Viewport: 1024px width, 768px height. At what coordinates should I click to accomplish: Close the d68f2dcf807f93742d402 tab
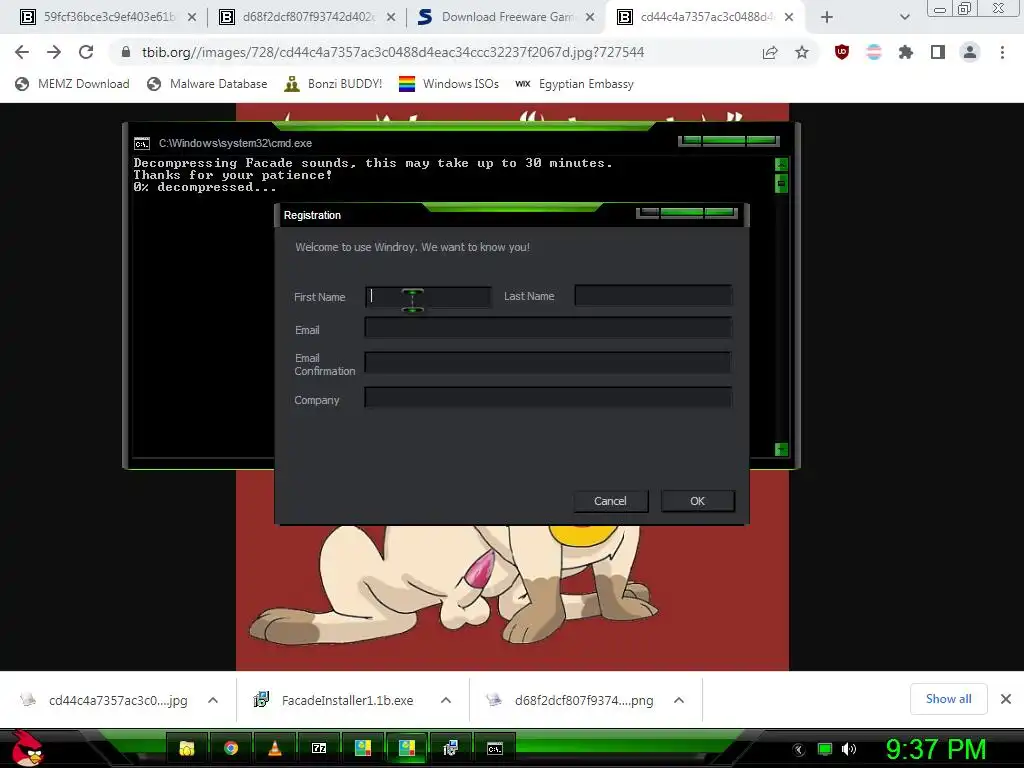391,18
